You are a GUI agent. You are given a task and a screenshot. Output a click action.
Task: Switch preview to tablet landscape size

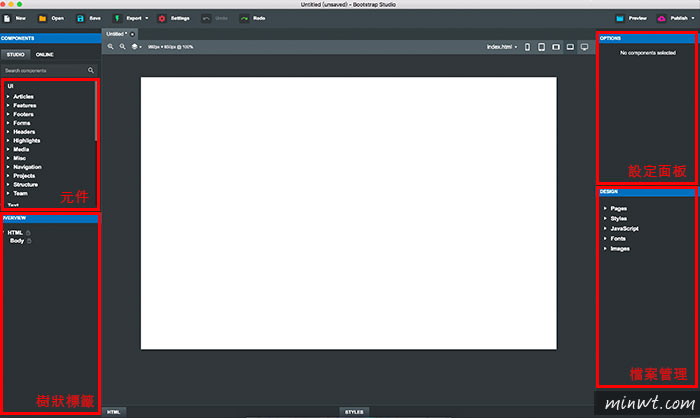click(x=556, y=47)
